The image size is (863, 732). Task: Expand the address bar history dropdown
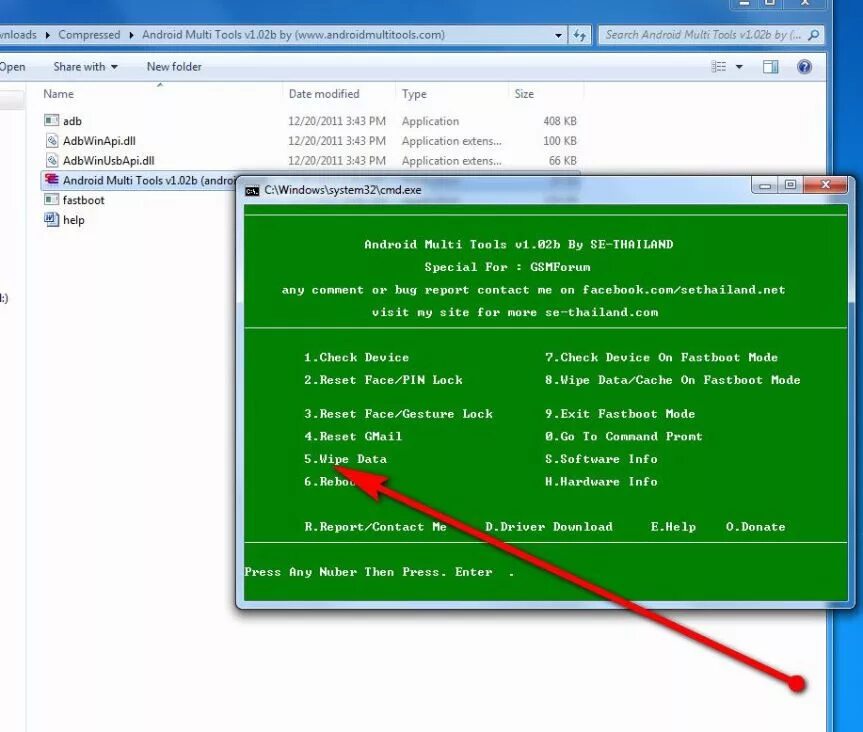[559, 35]
